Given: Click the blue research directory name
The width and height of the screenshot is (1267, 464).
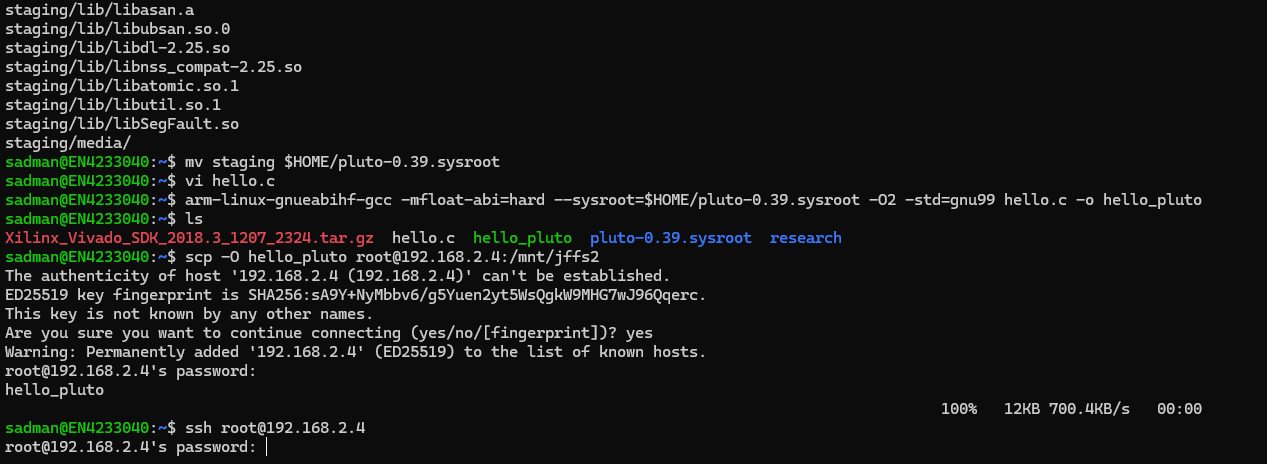Looking at the screenshot, I should pyautogui.click(x=805, y=238).
